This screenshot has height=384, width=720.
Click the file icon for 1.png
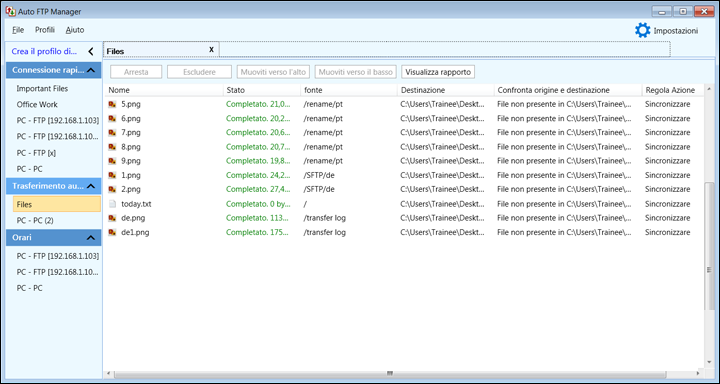click(x=112, y=175)
